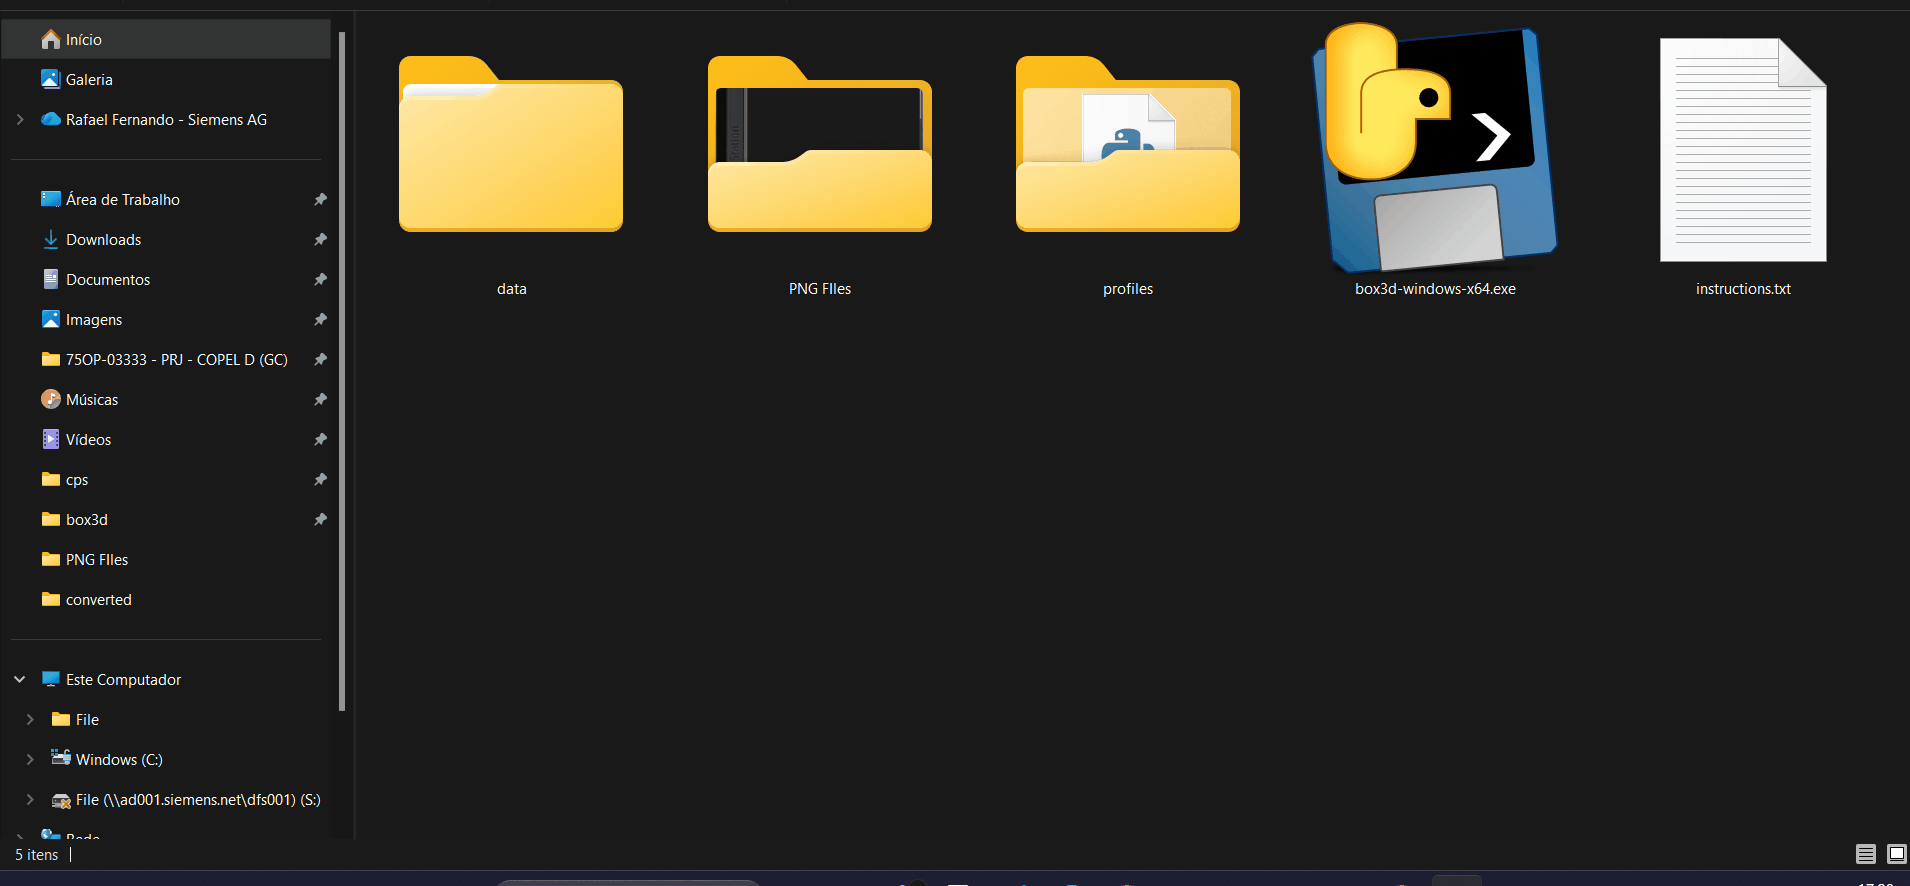1910x886 pixels.
Task: Open Músicas library in sidebar
Action: (92, 400)
